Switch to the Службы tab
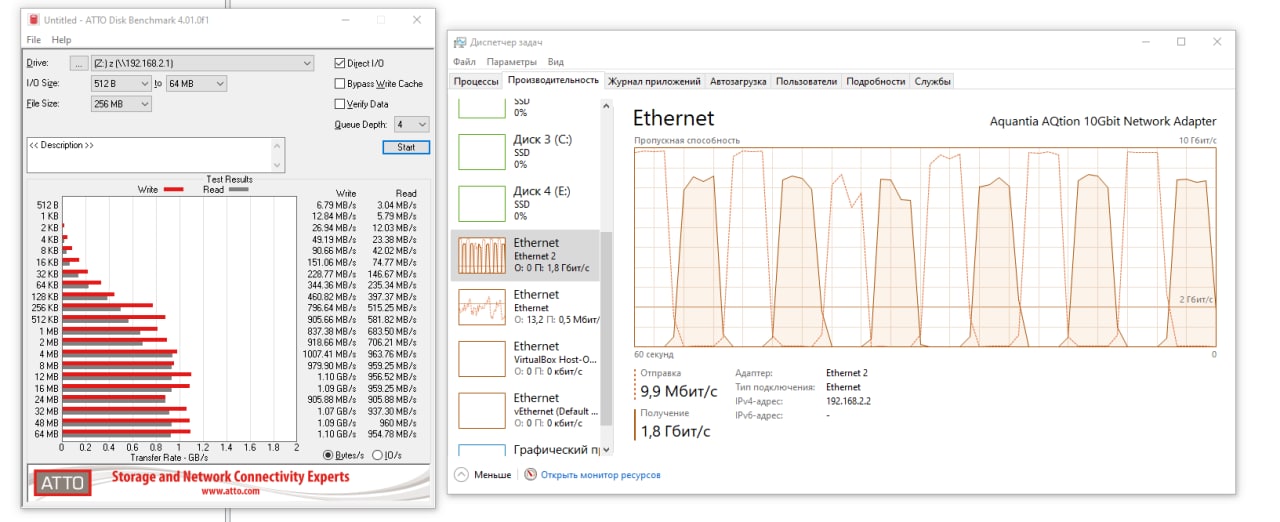The height and width of the screenshot is (522, 1280). tap(932, 81)
